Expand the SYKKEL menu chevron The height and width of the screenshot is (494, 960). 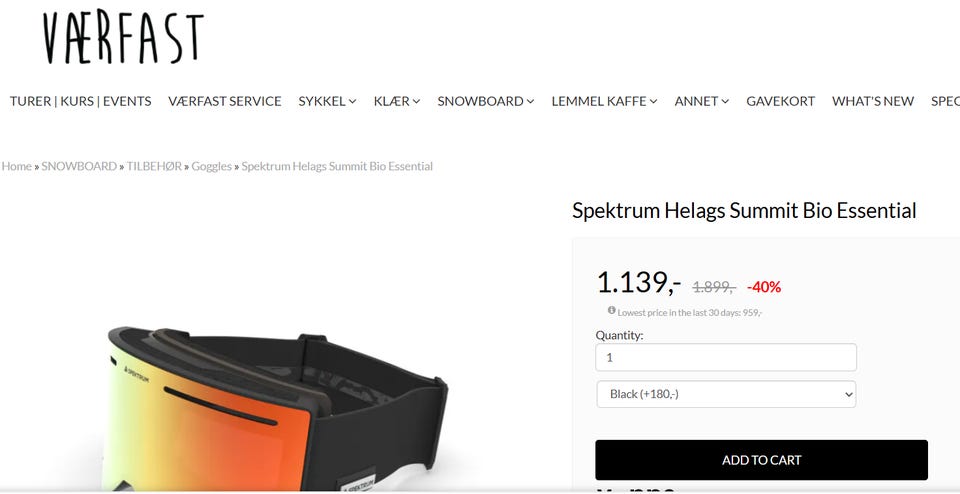click(352, 102)
